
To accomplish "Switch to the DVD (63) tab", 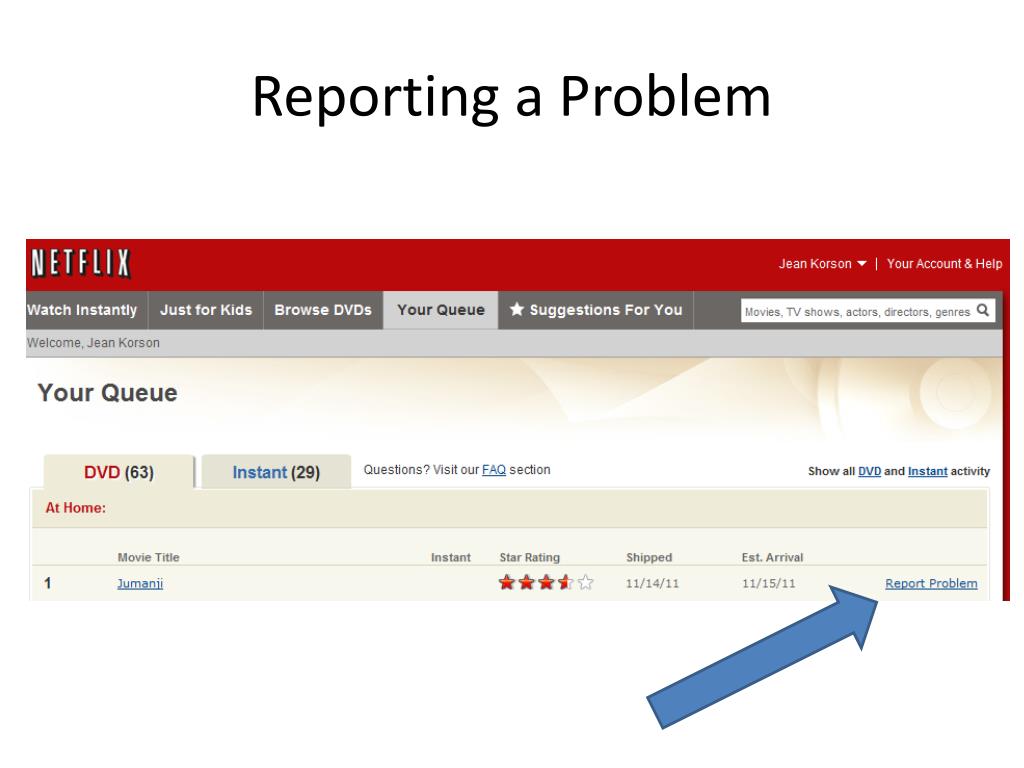I will 119,472.
